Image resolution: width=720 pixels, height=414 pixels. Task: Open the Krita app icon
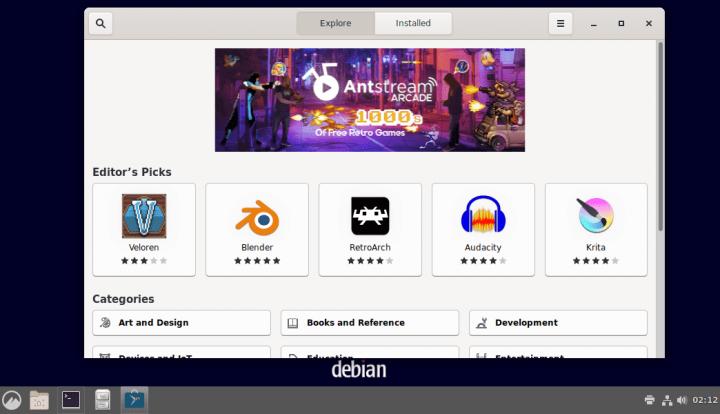[x=596, y=216]
